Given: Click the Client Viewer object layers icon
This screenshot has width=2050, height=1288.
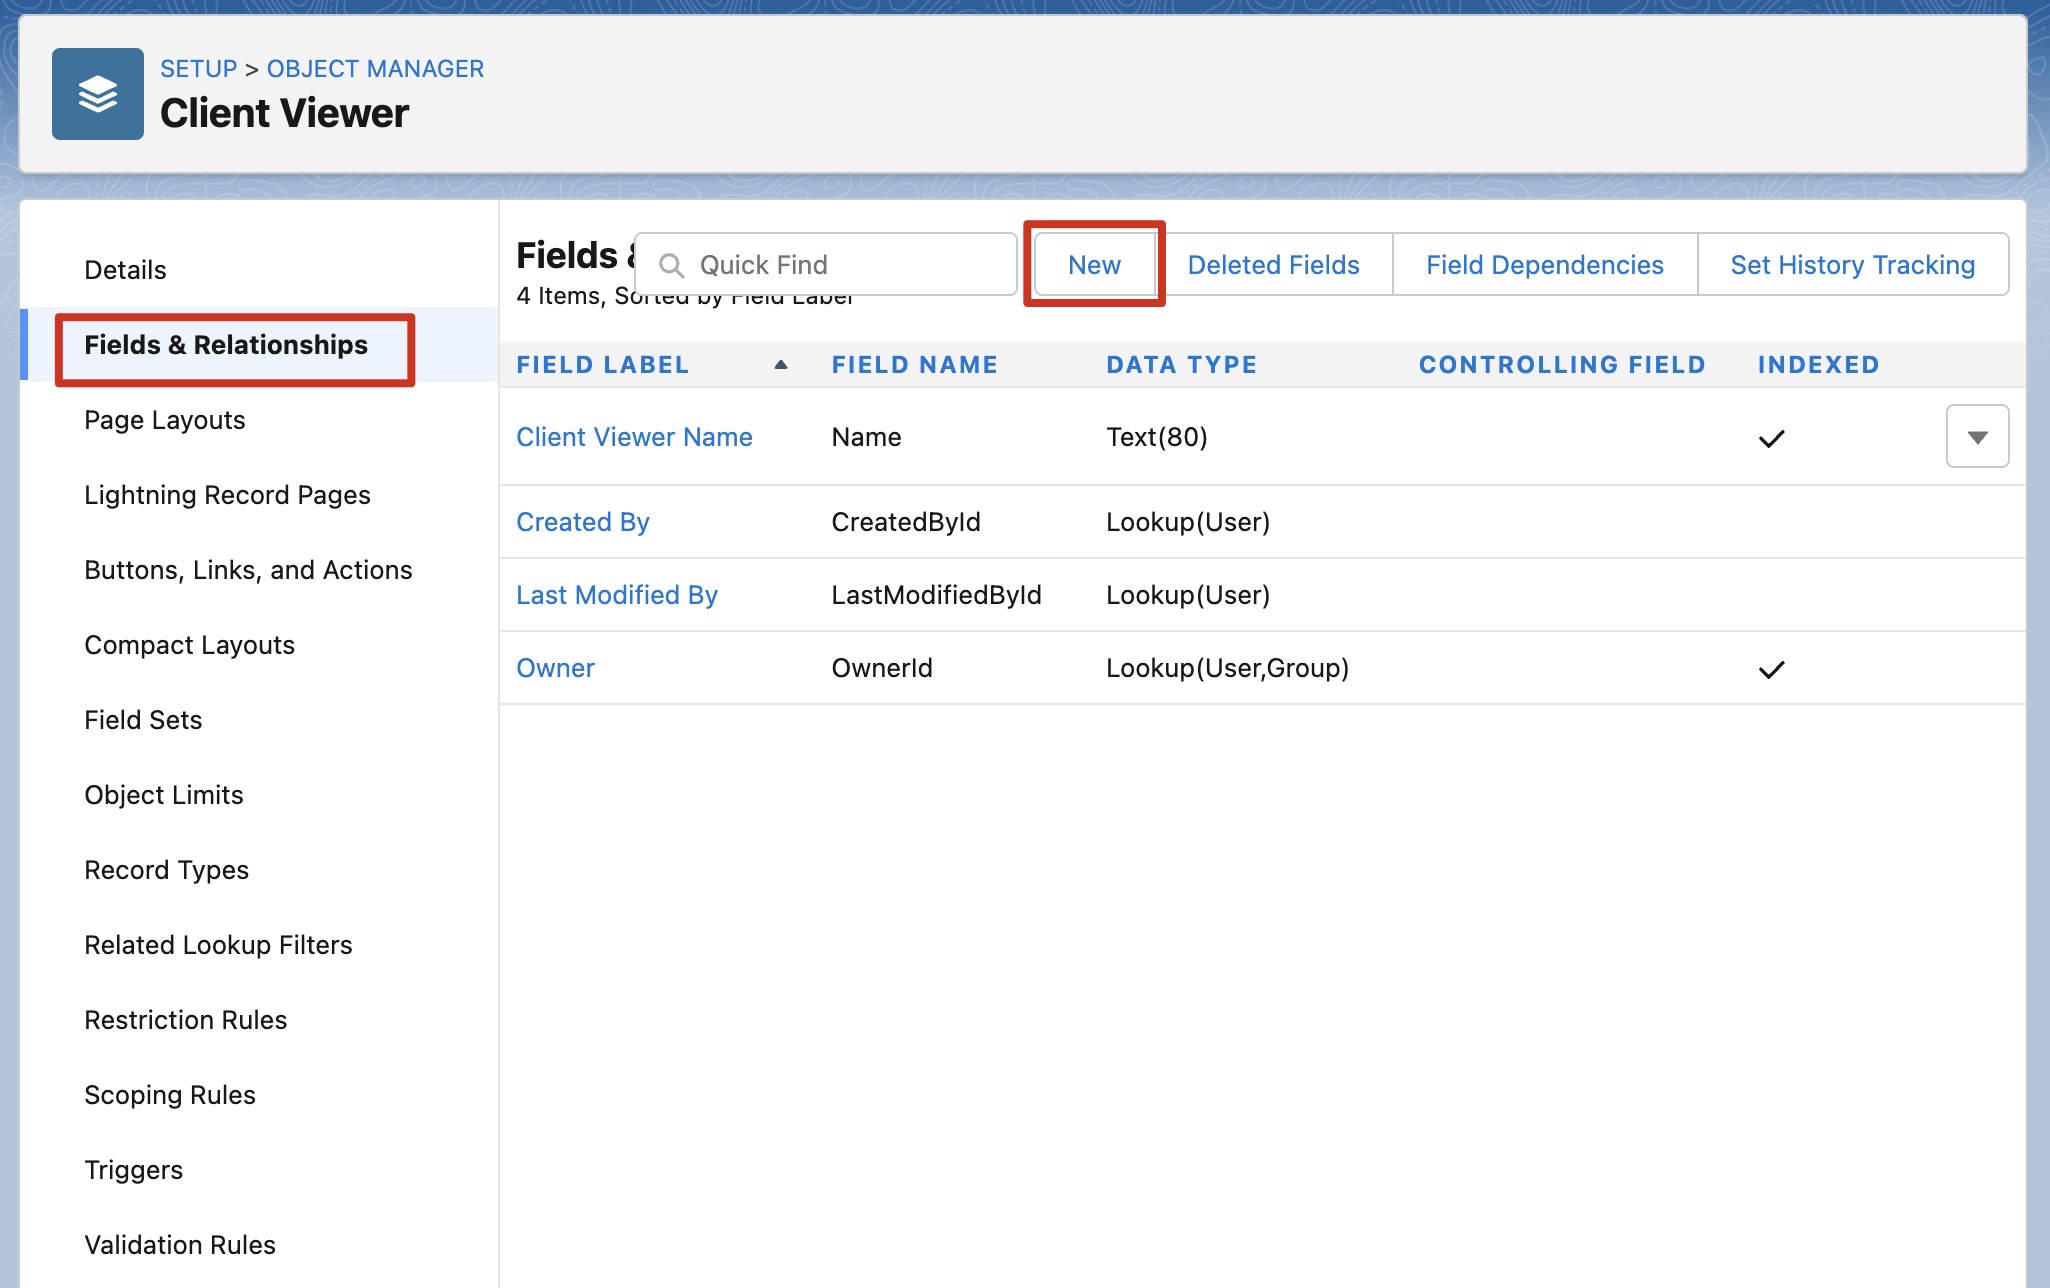Looking at the screenshot, I should tap(98, 94).
